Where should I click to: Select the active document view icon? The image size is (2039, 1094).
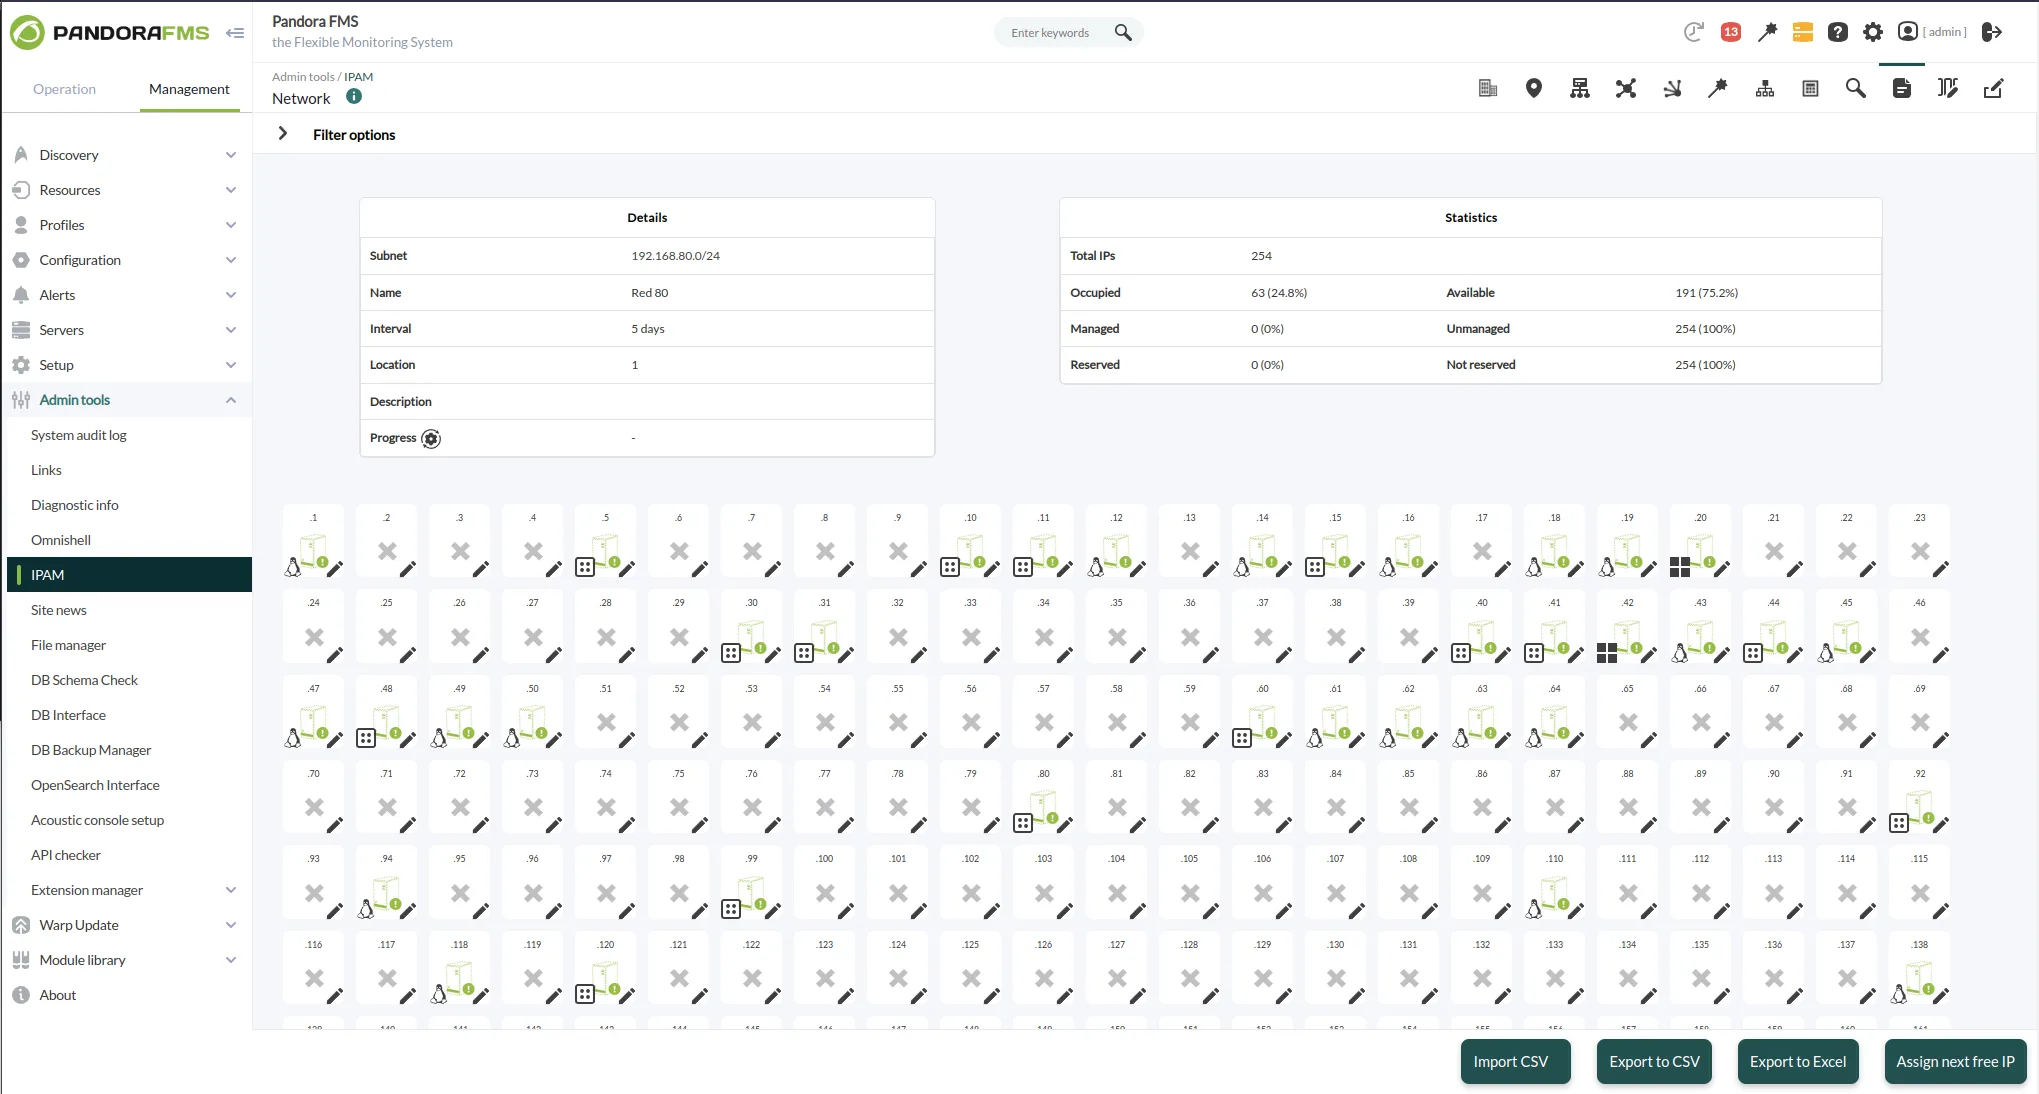[x=1902, y=88]
